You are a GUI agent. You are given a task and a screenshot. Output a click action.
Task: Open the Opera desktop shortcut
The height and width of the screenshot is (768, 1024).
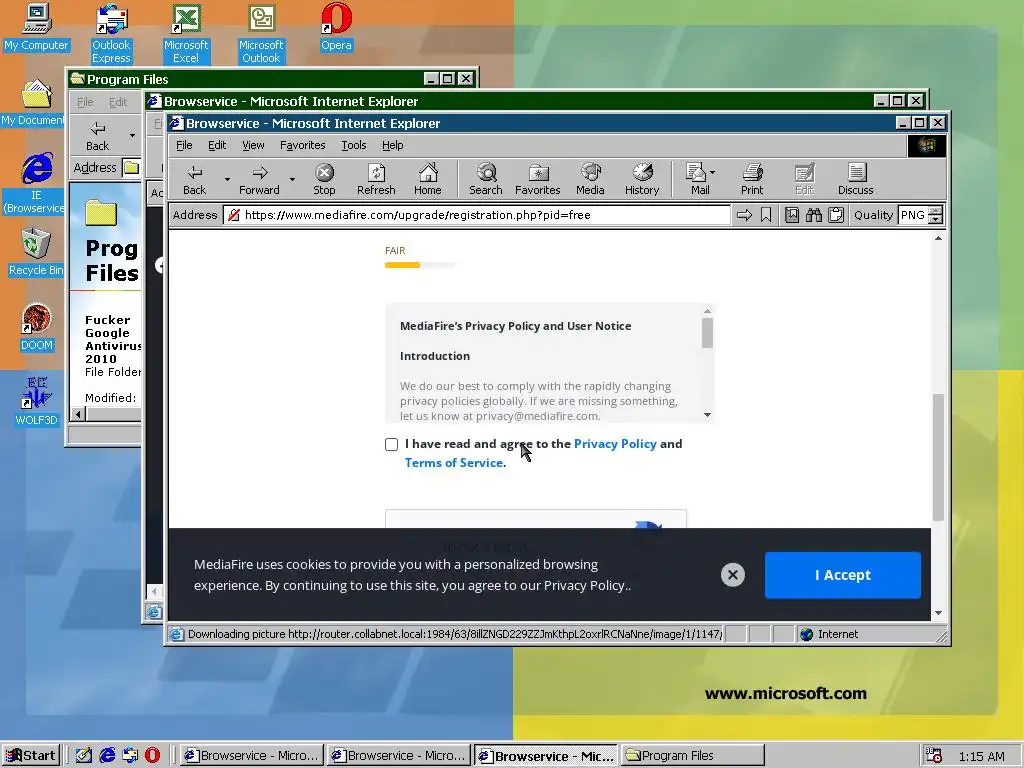click(x=336, y=27)
